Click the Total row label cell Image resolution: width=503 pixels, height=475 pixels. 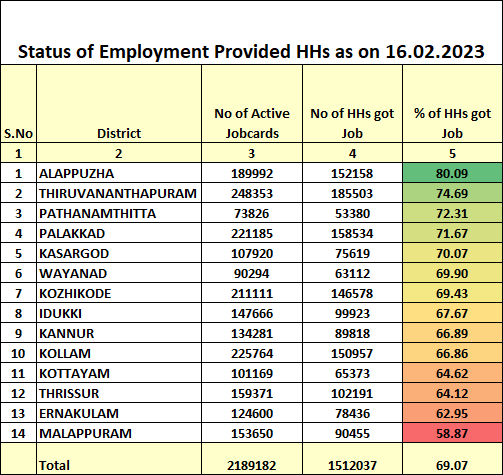119,459
